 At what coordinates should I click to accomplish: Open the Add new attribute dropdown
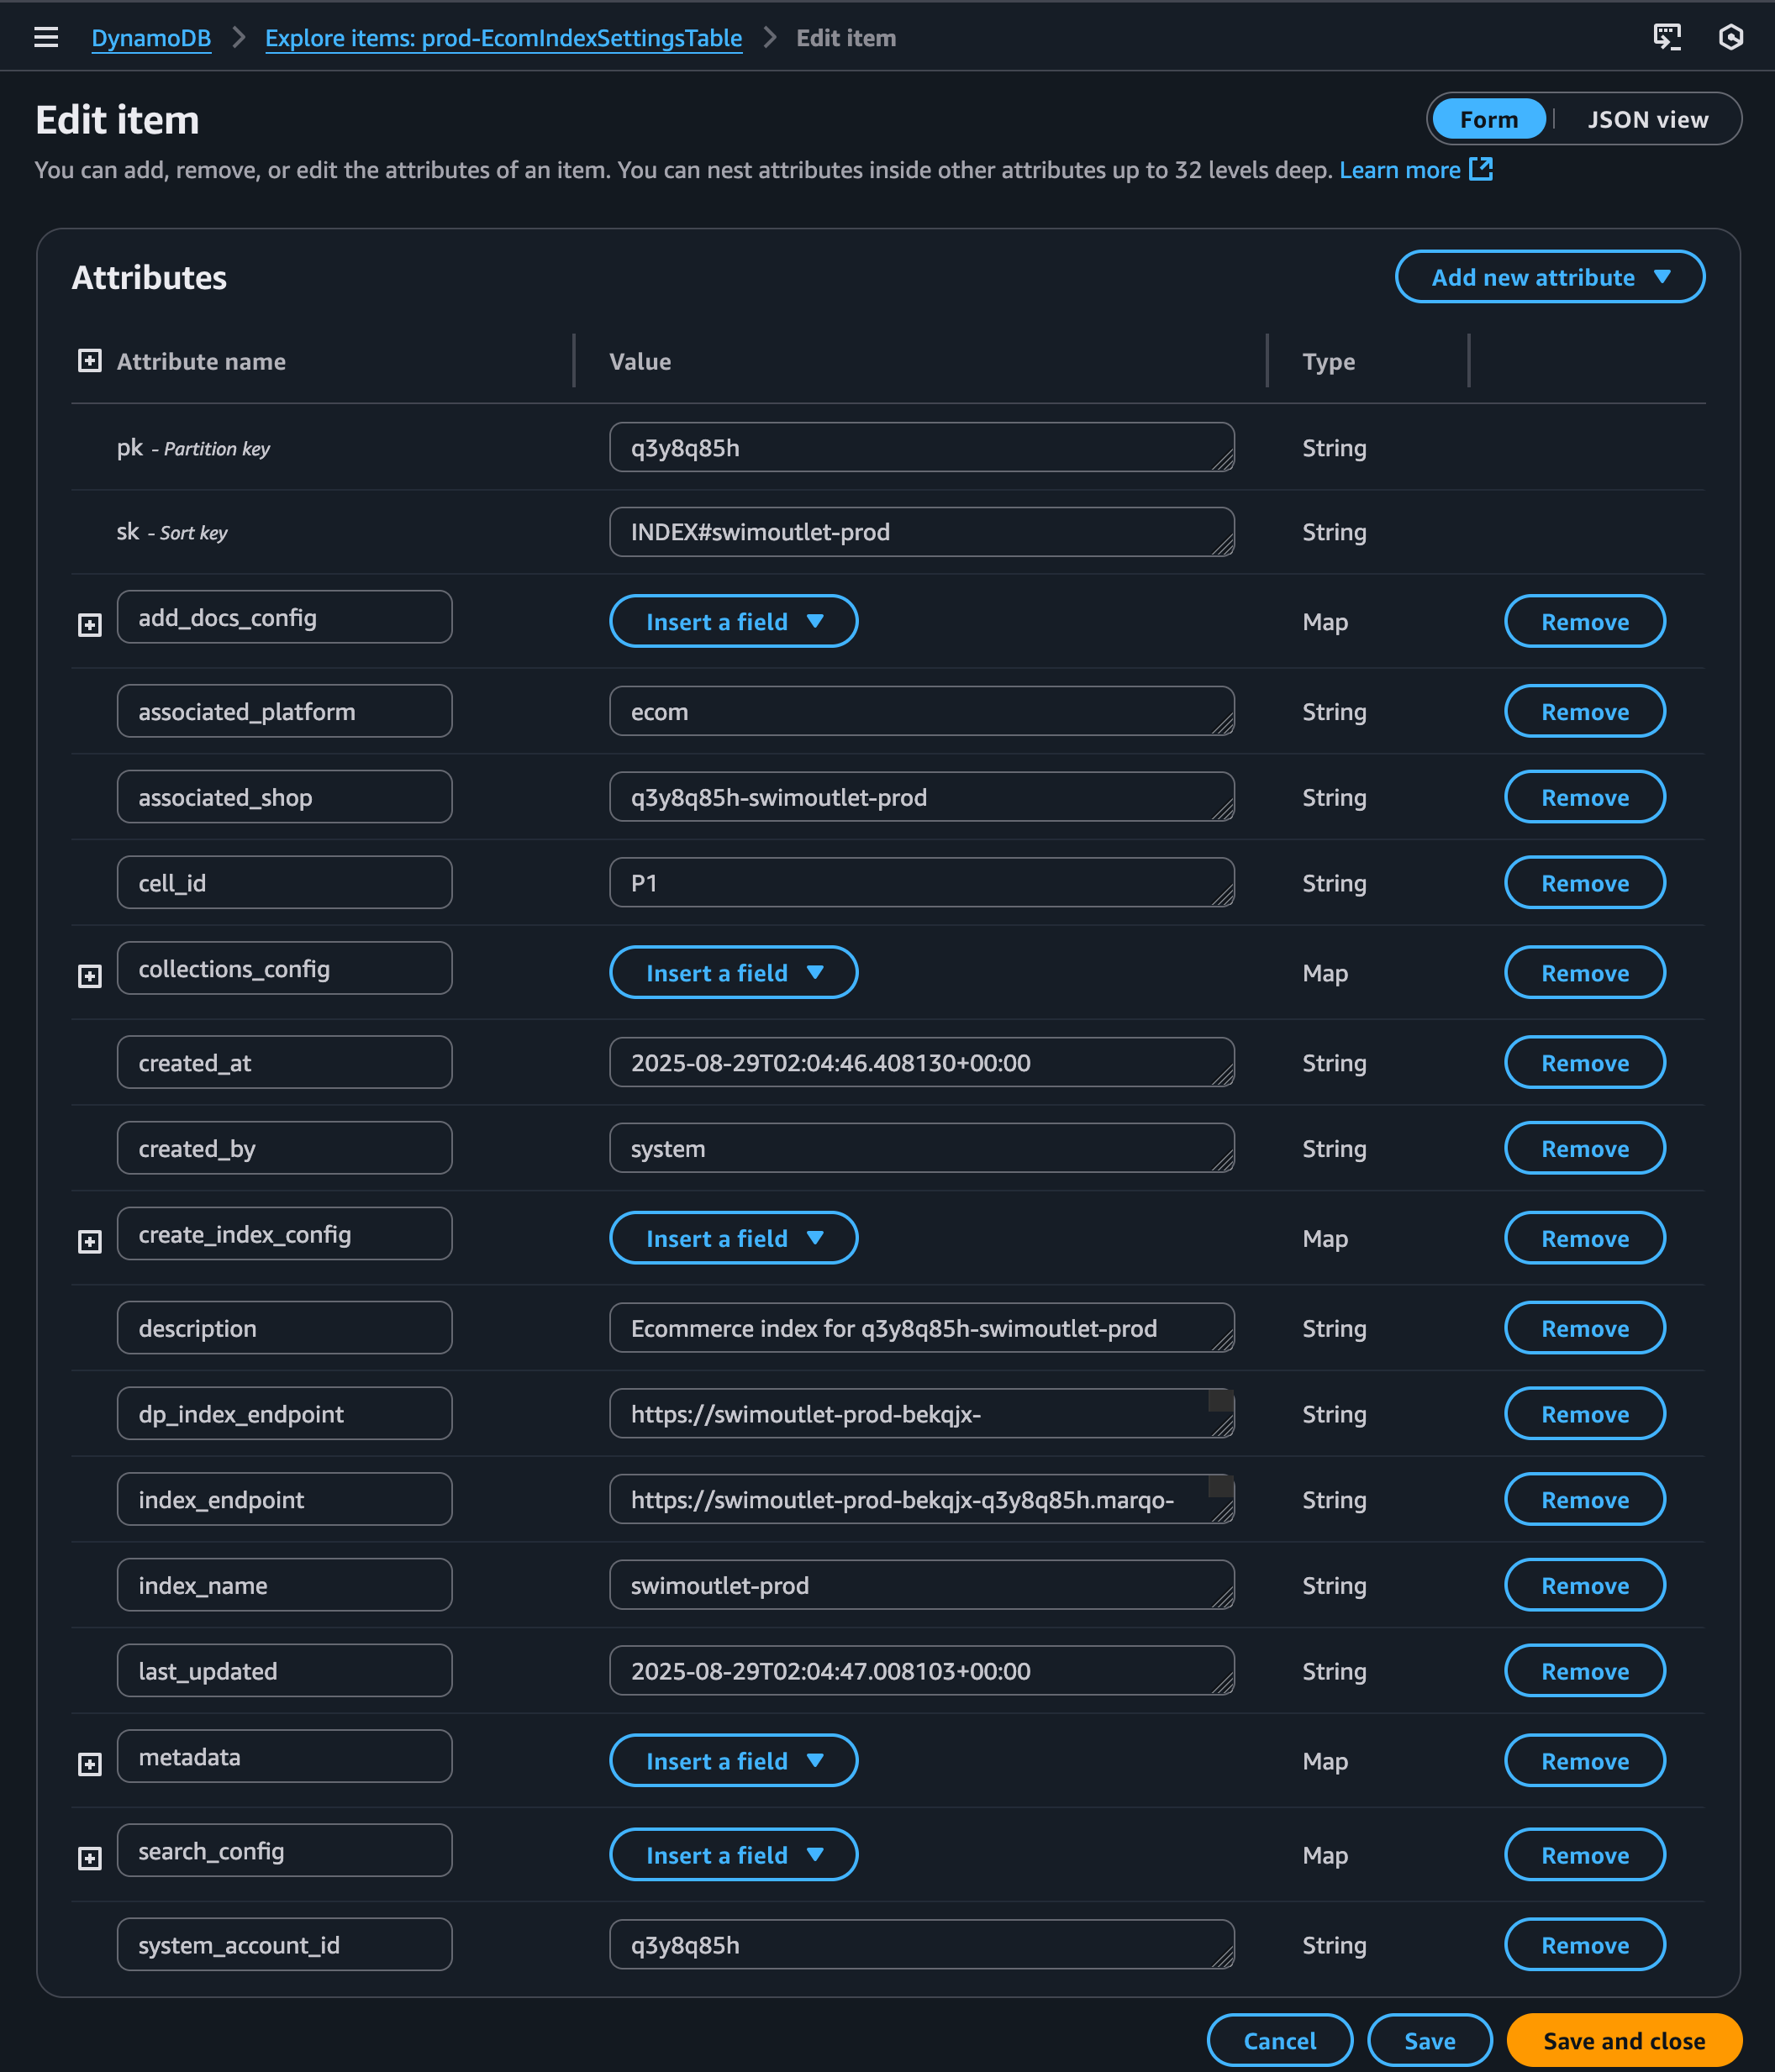point(1549,277)
